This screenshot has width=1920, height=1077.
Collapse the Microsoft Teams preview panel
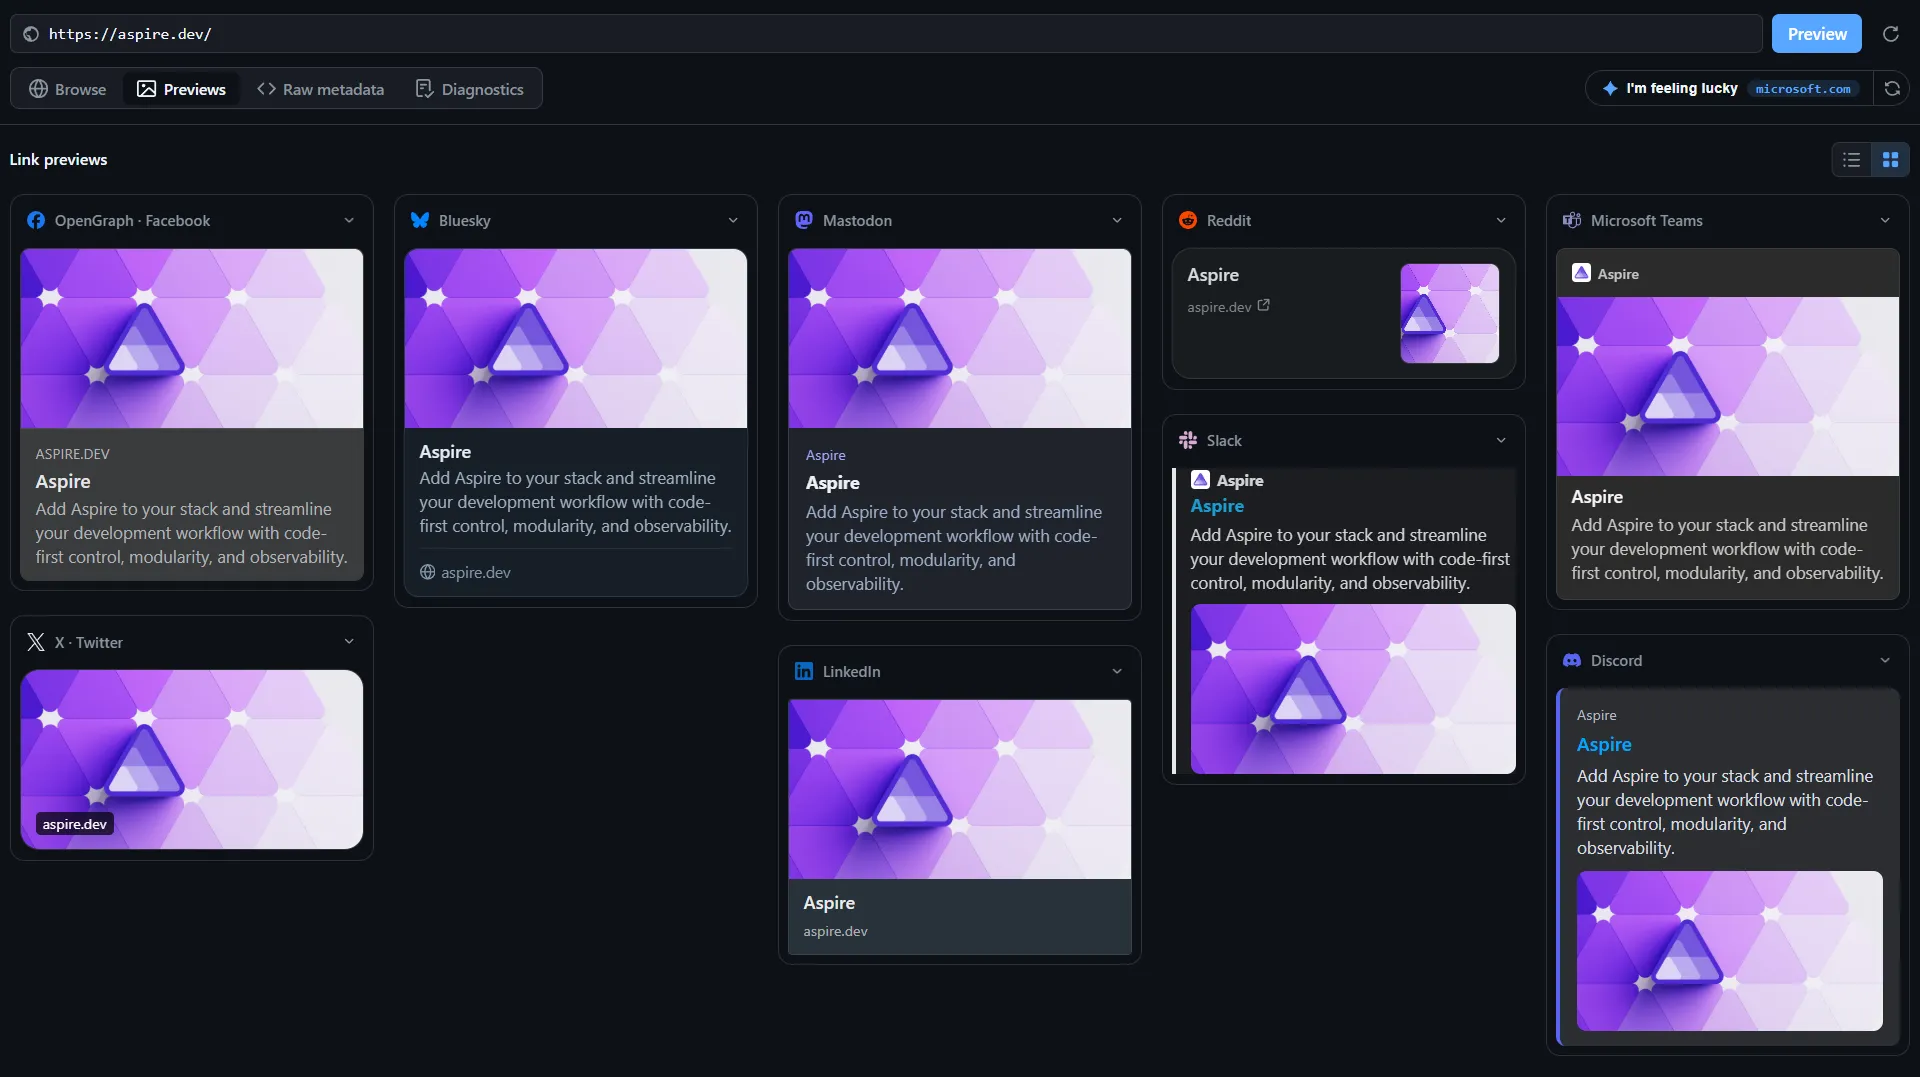coord(1885,220)
